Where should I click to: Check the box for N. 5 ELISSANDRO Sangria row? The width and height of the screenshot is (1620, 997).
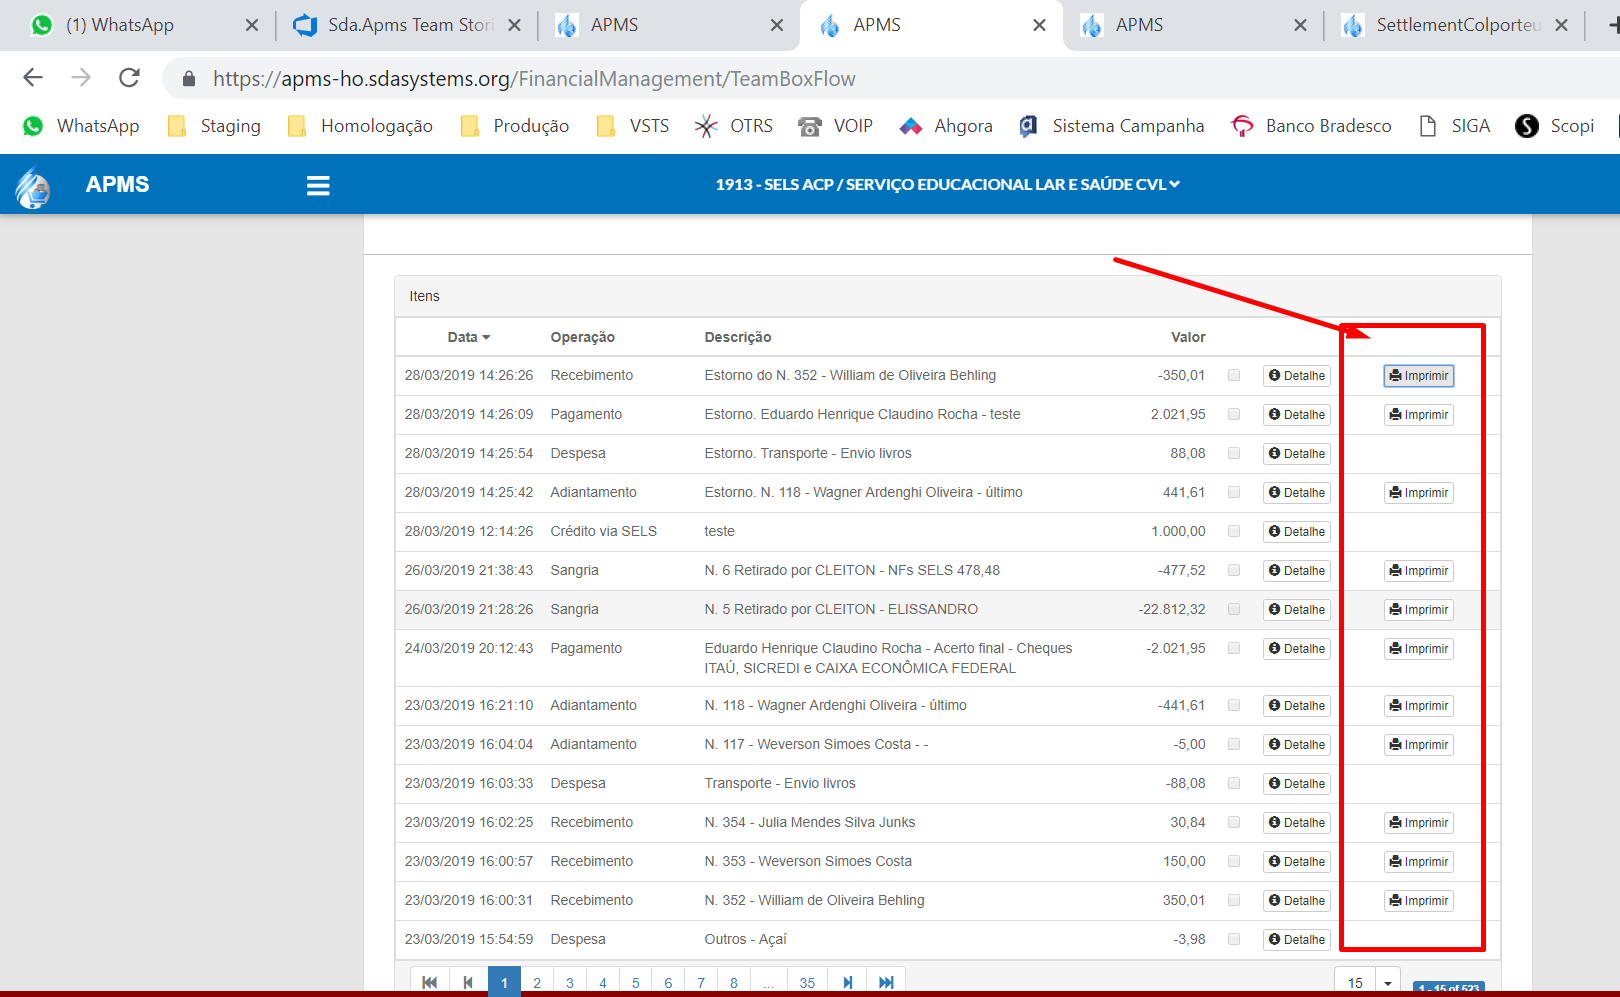[1234, 610]
